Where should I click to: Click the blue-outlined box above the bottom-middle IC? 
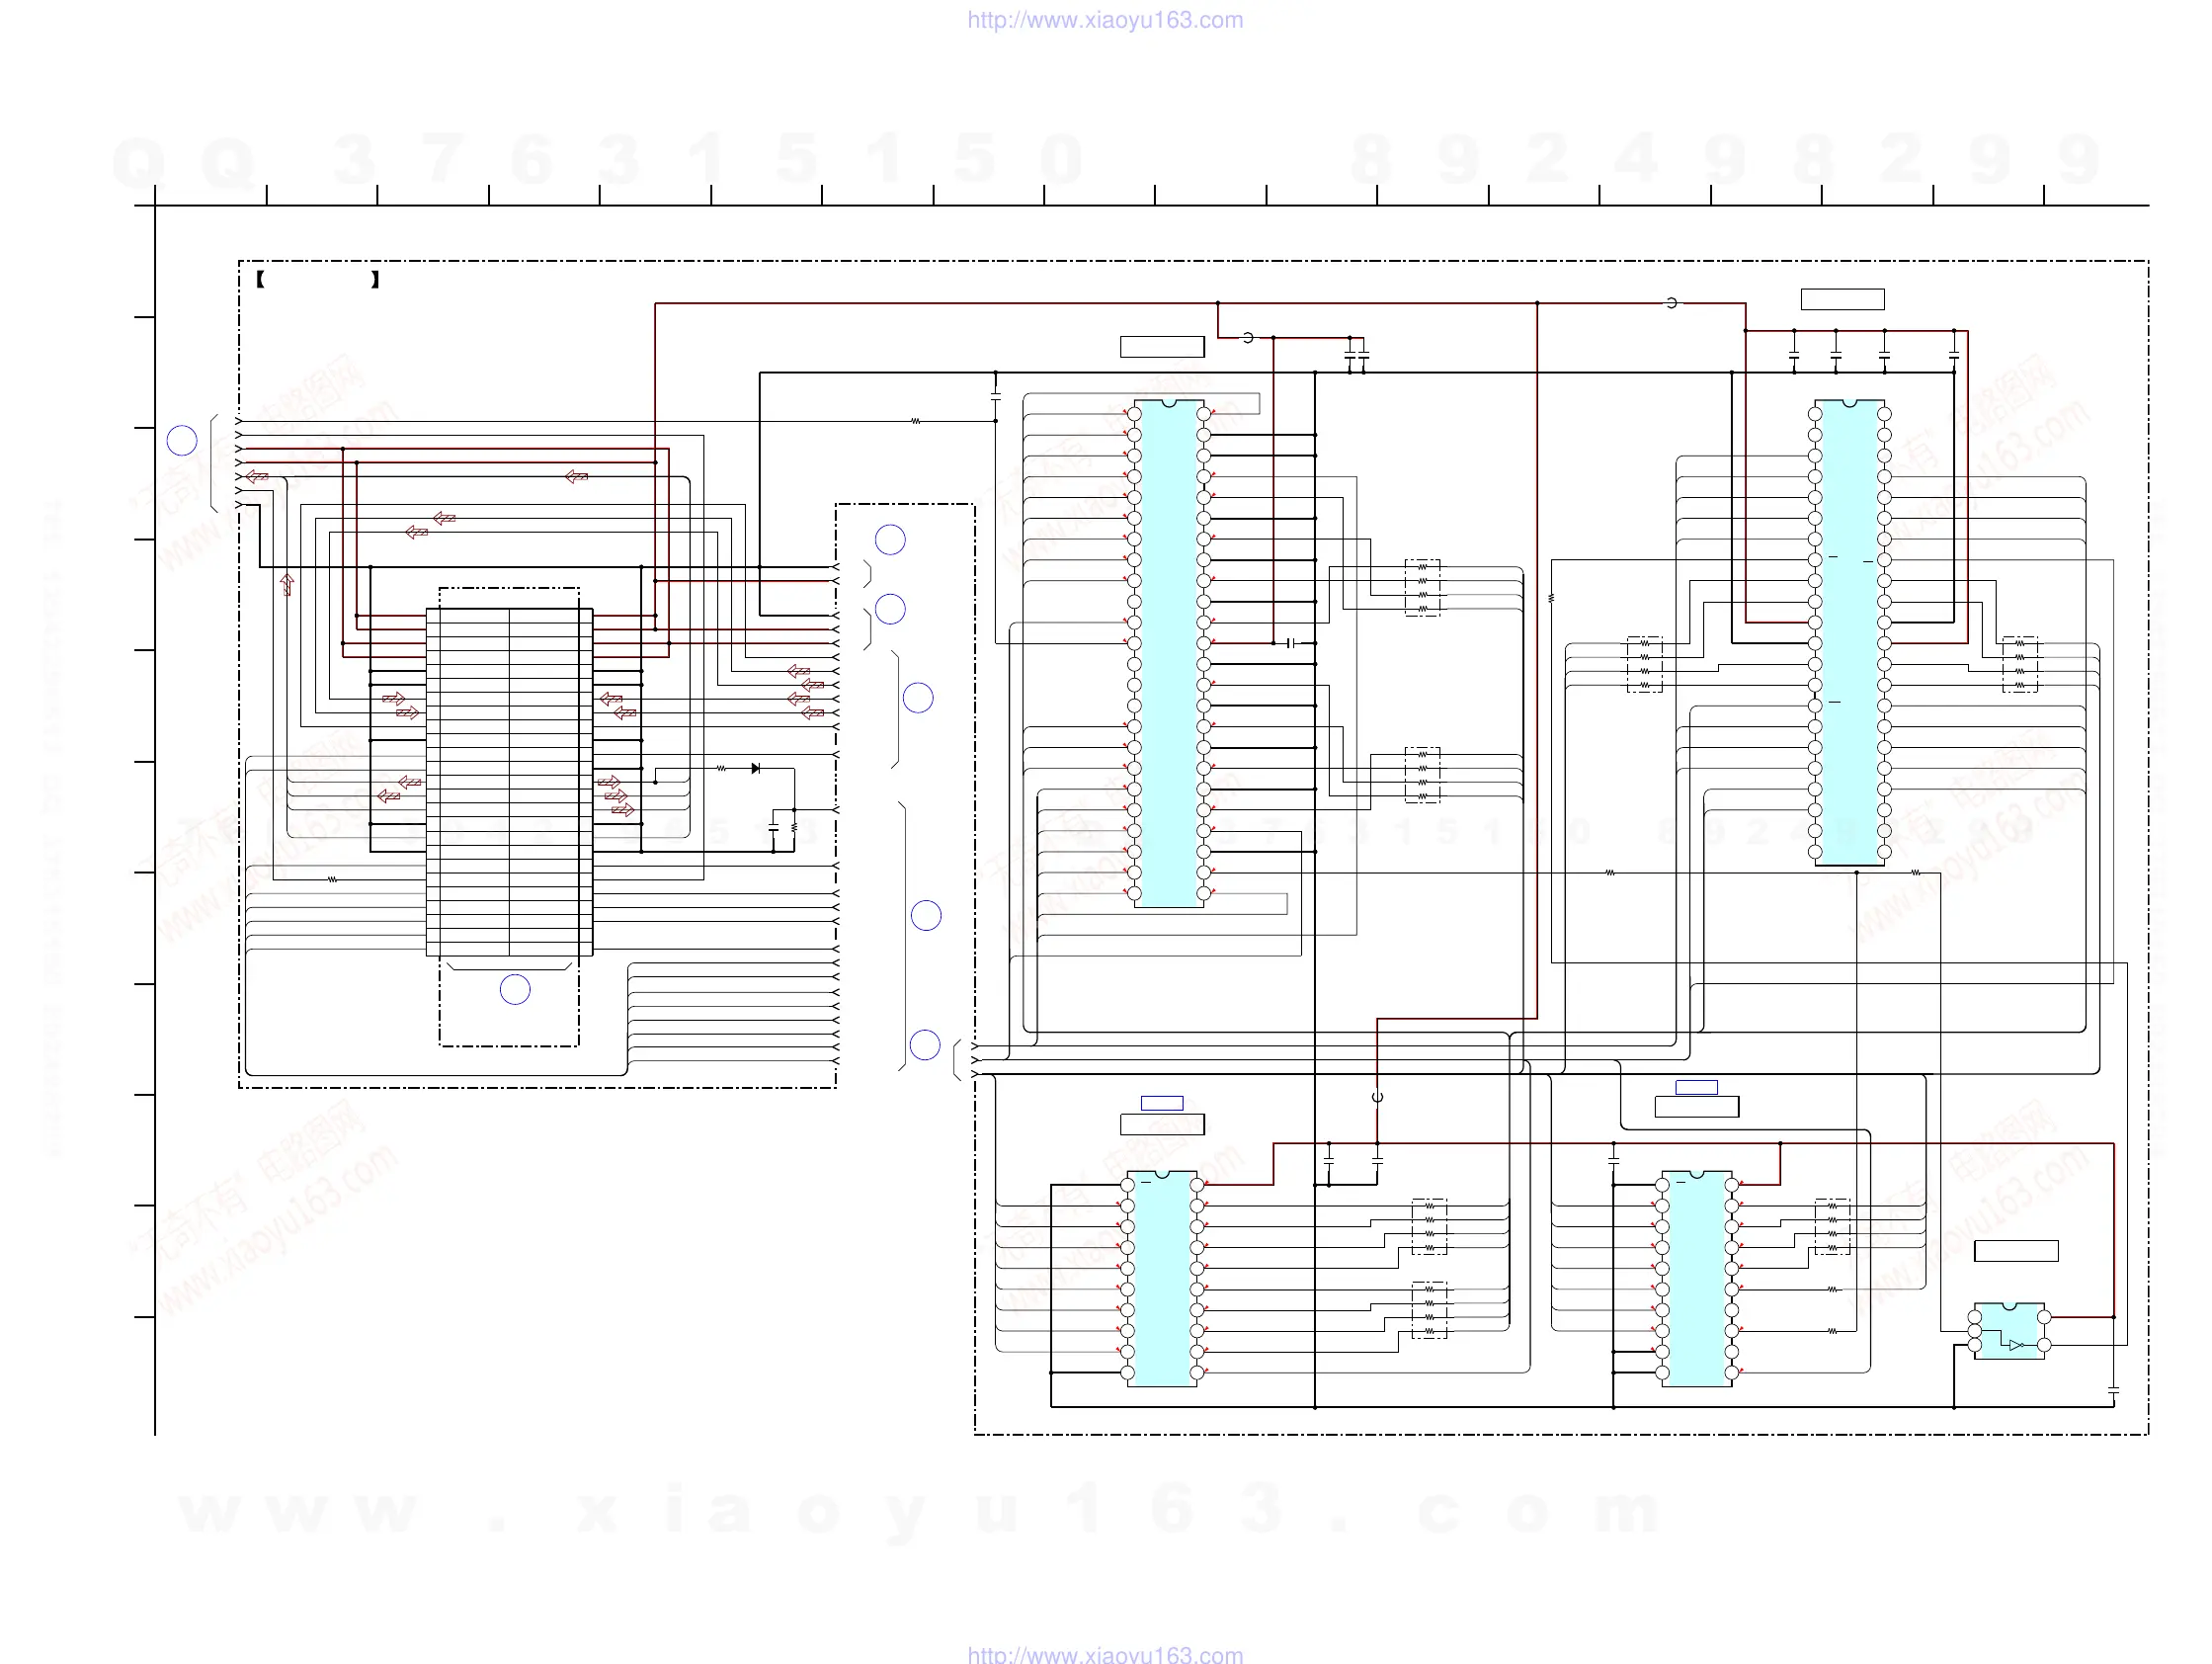click(x=1696, y=1087)
